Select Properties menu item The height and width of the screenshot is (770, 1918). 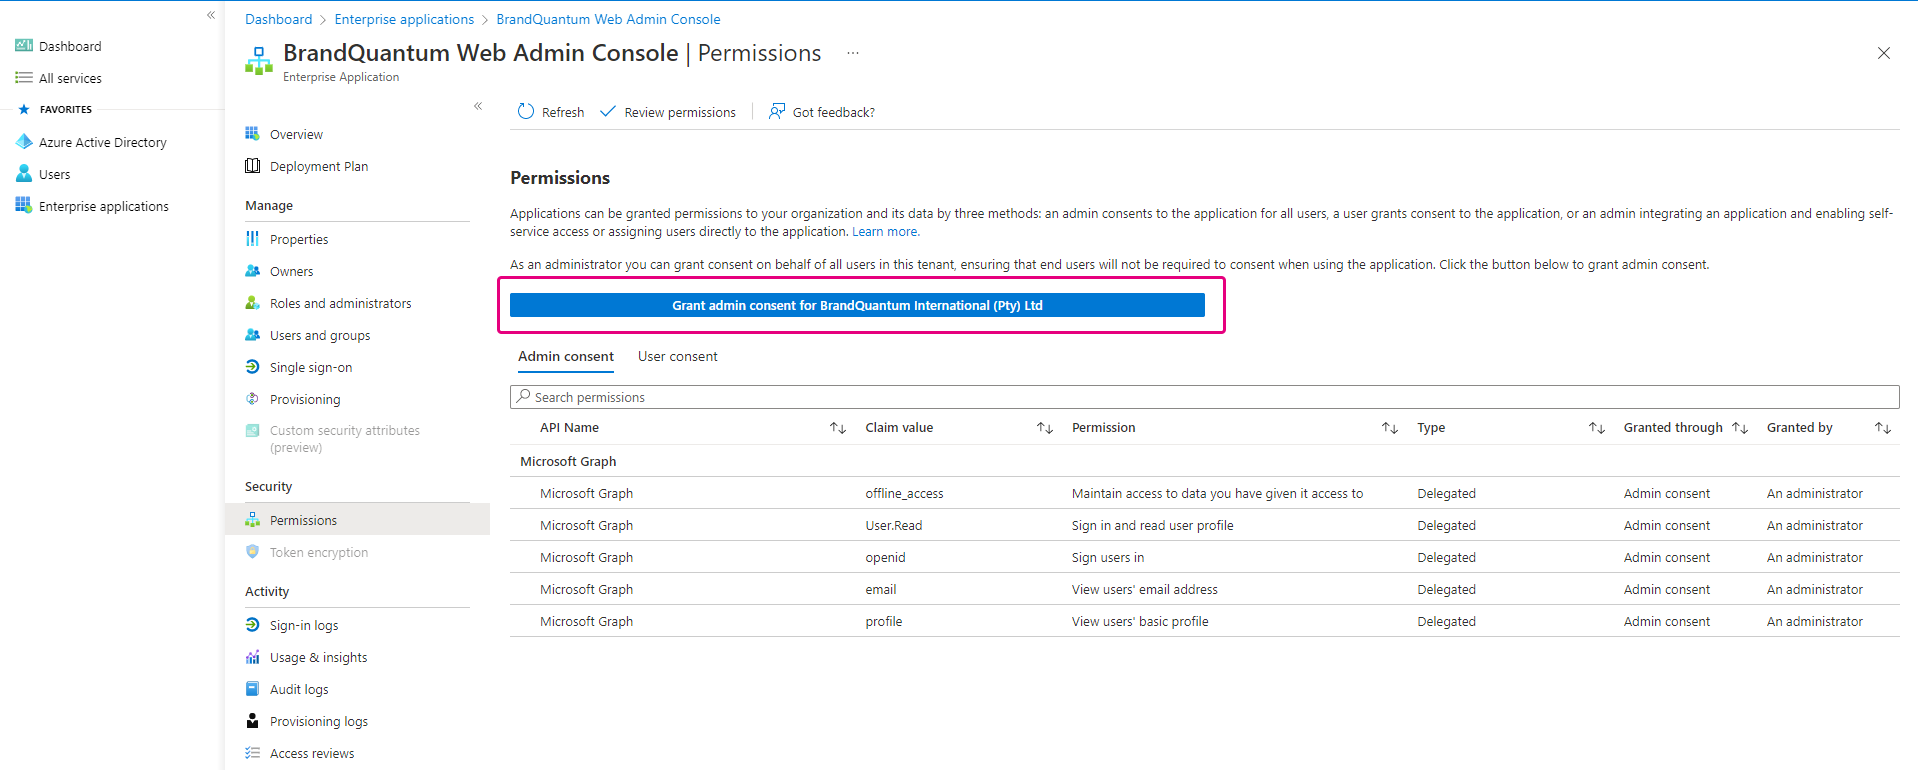pyautogui.click(x=299, y=239)
